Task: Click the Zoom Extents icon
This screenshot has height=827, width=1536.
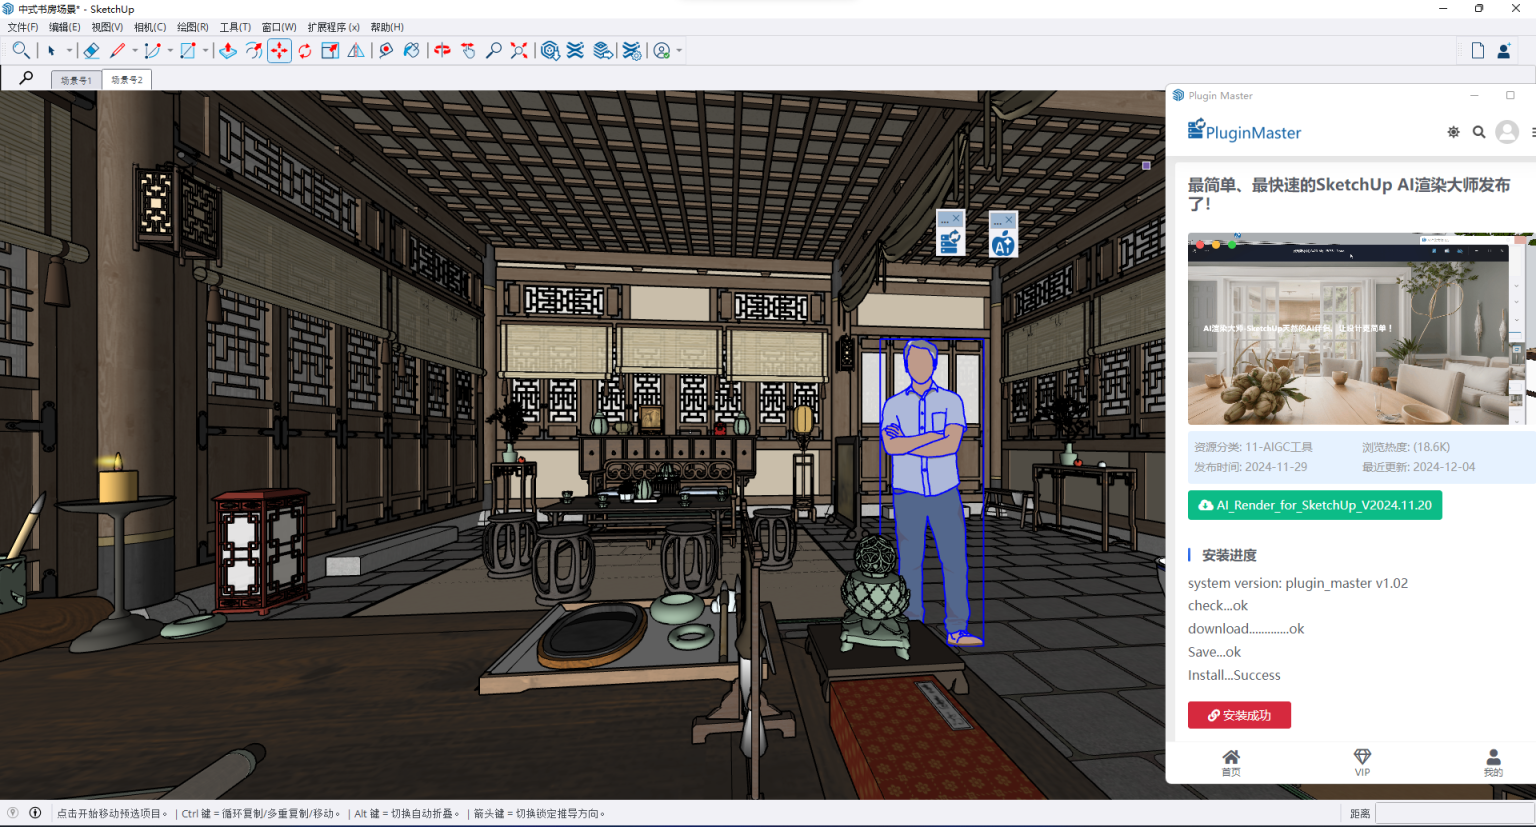Action: (x=519, y=50)
